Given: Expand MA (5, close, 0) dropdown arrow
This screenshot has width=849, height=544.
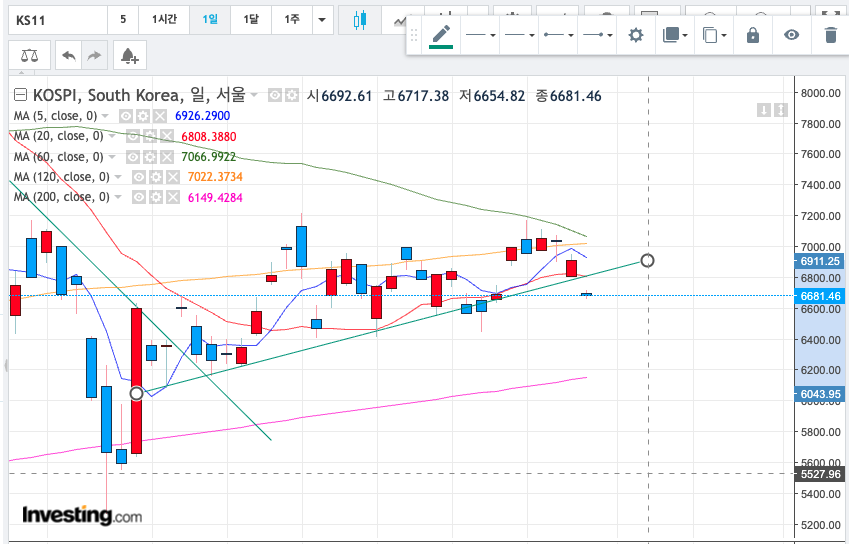Looking at the screenshot, I should click(105, 116).
